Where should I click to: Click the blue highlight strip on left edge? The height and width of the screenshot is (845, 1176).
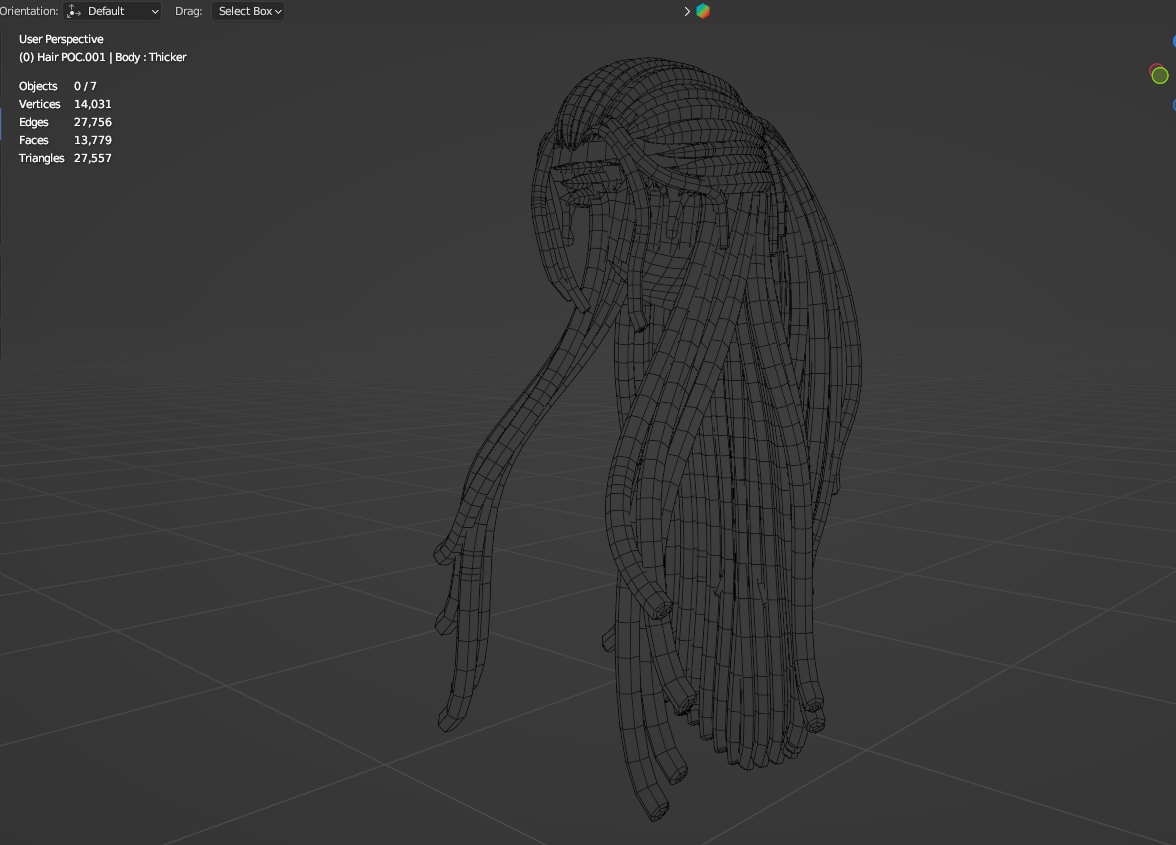(1, 125)
